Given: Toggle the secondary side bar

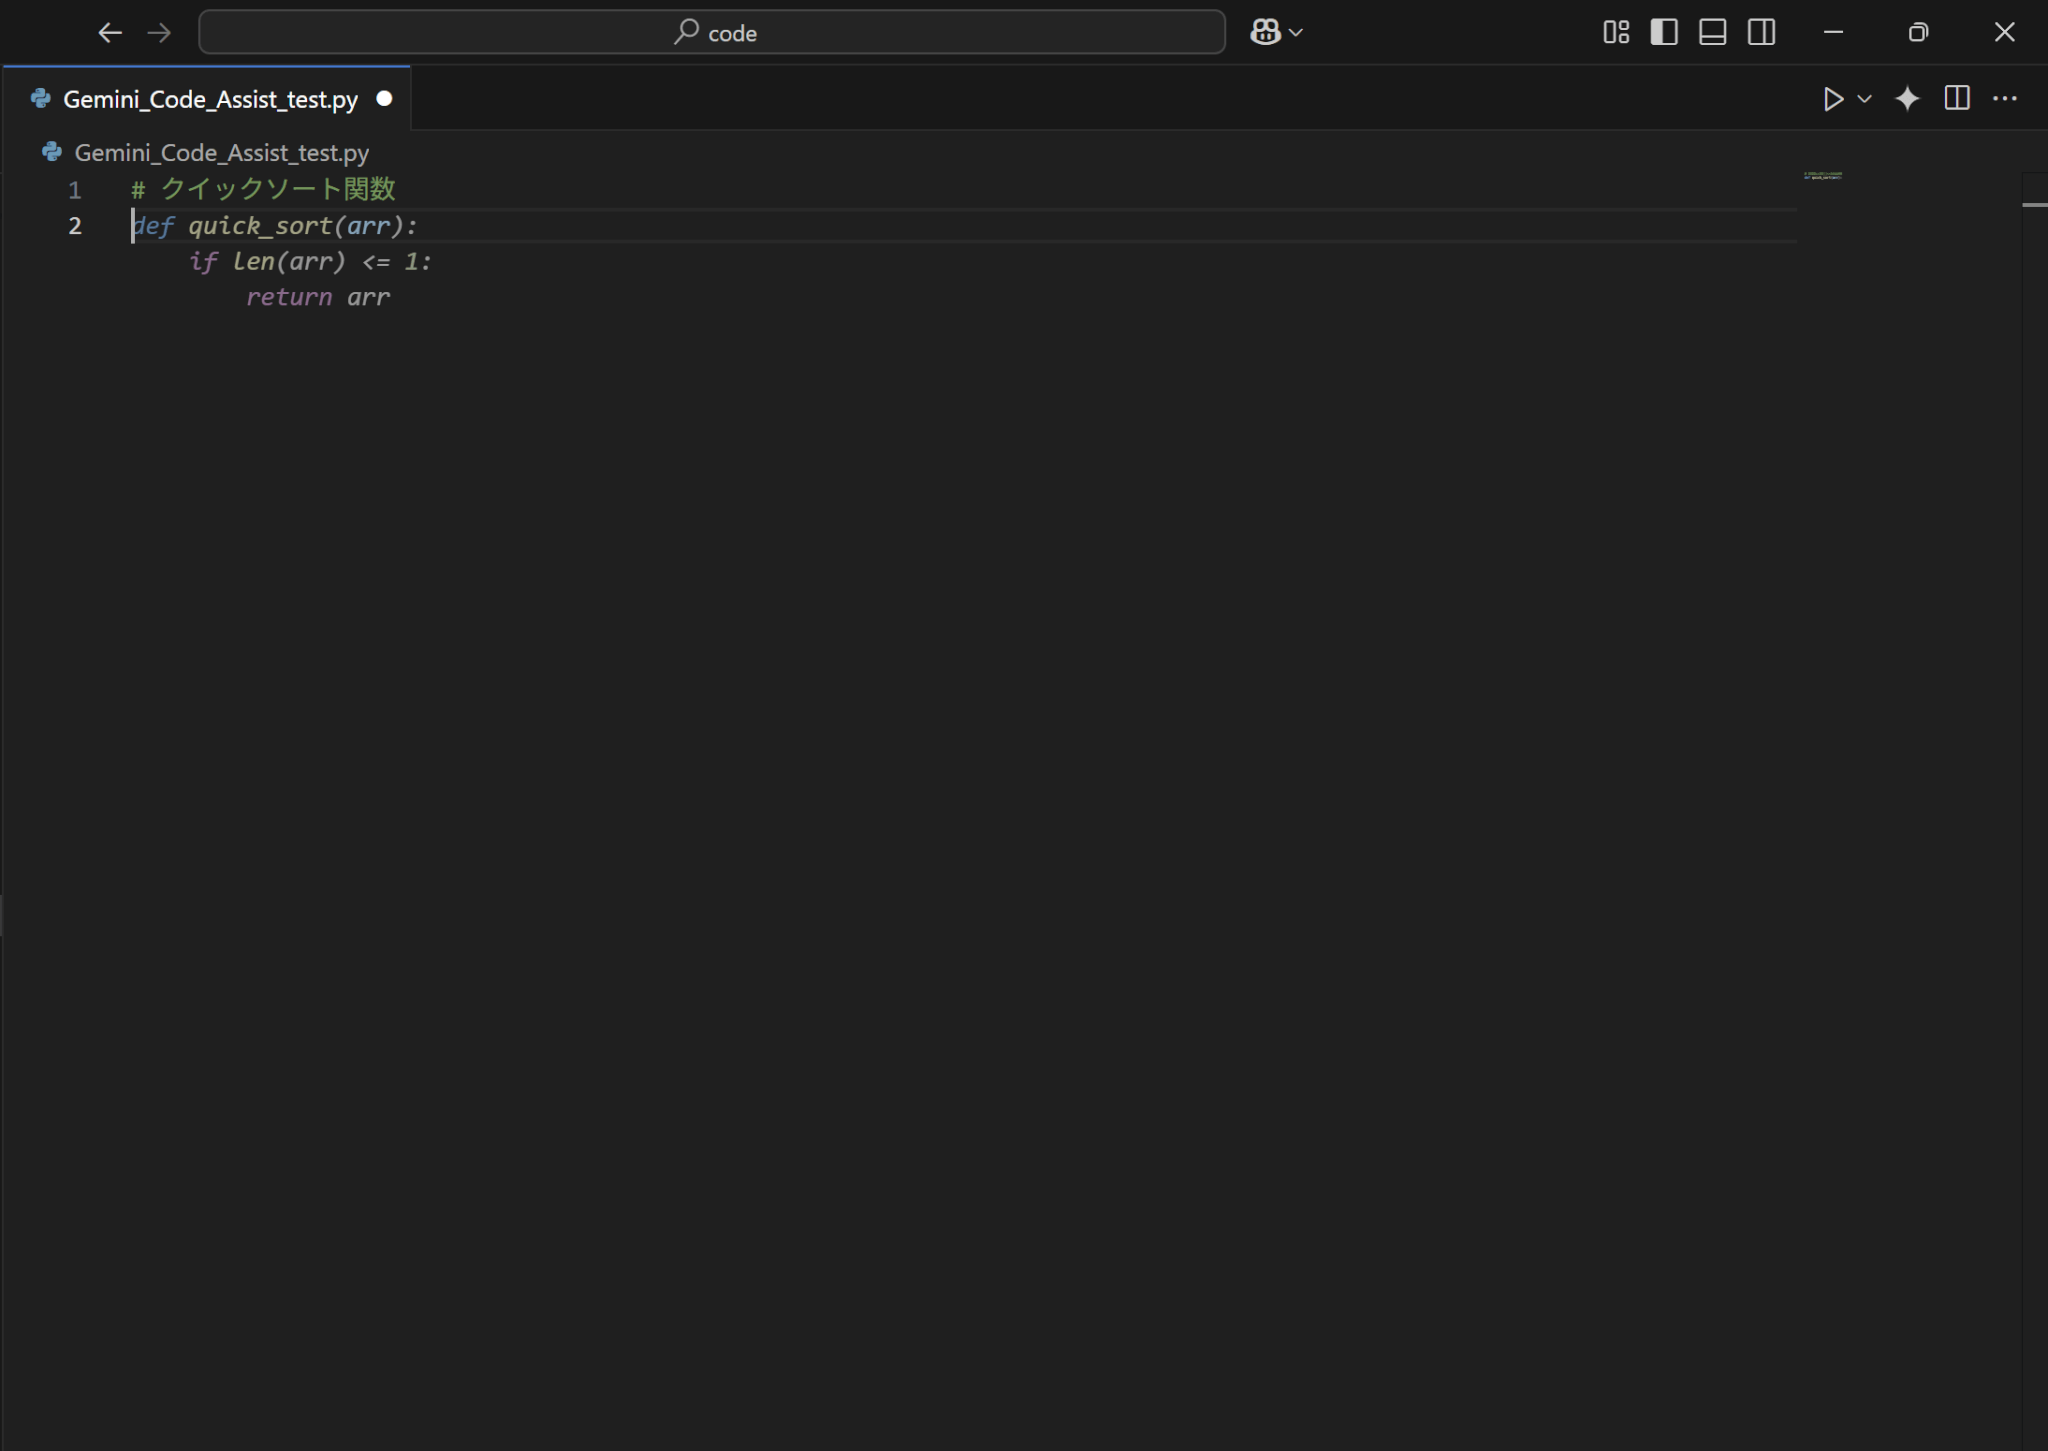Looking at the screenshot, I should 1762,33.
